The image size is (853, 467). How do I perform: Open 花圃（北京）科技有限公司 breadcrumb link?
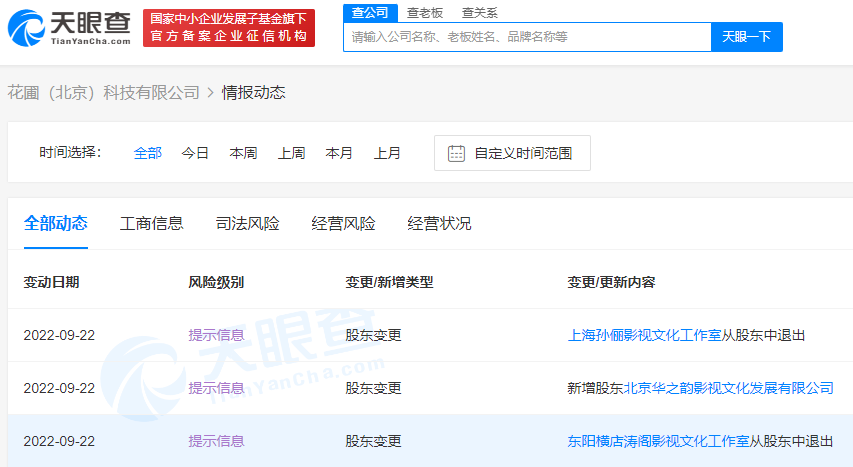103,93
